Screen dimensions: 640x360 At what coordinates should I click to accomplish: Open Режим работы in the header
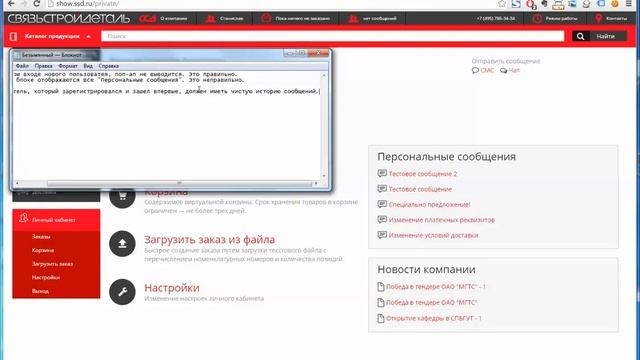tap(555, 18)
